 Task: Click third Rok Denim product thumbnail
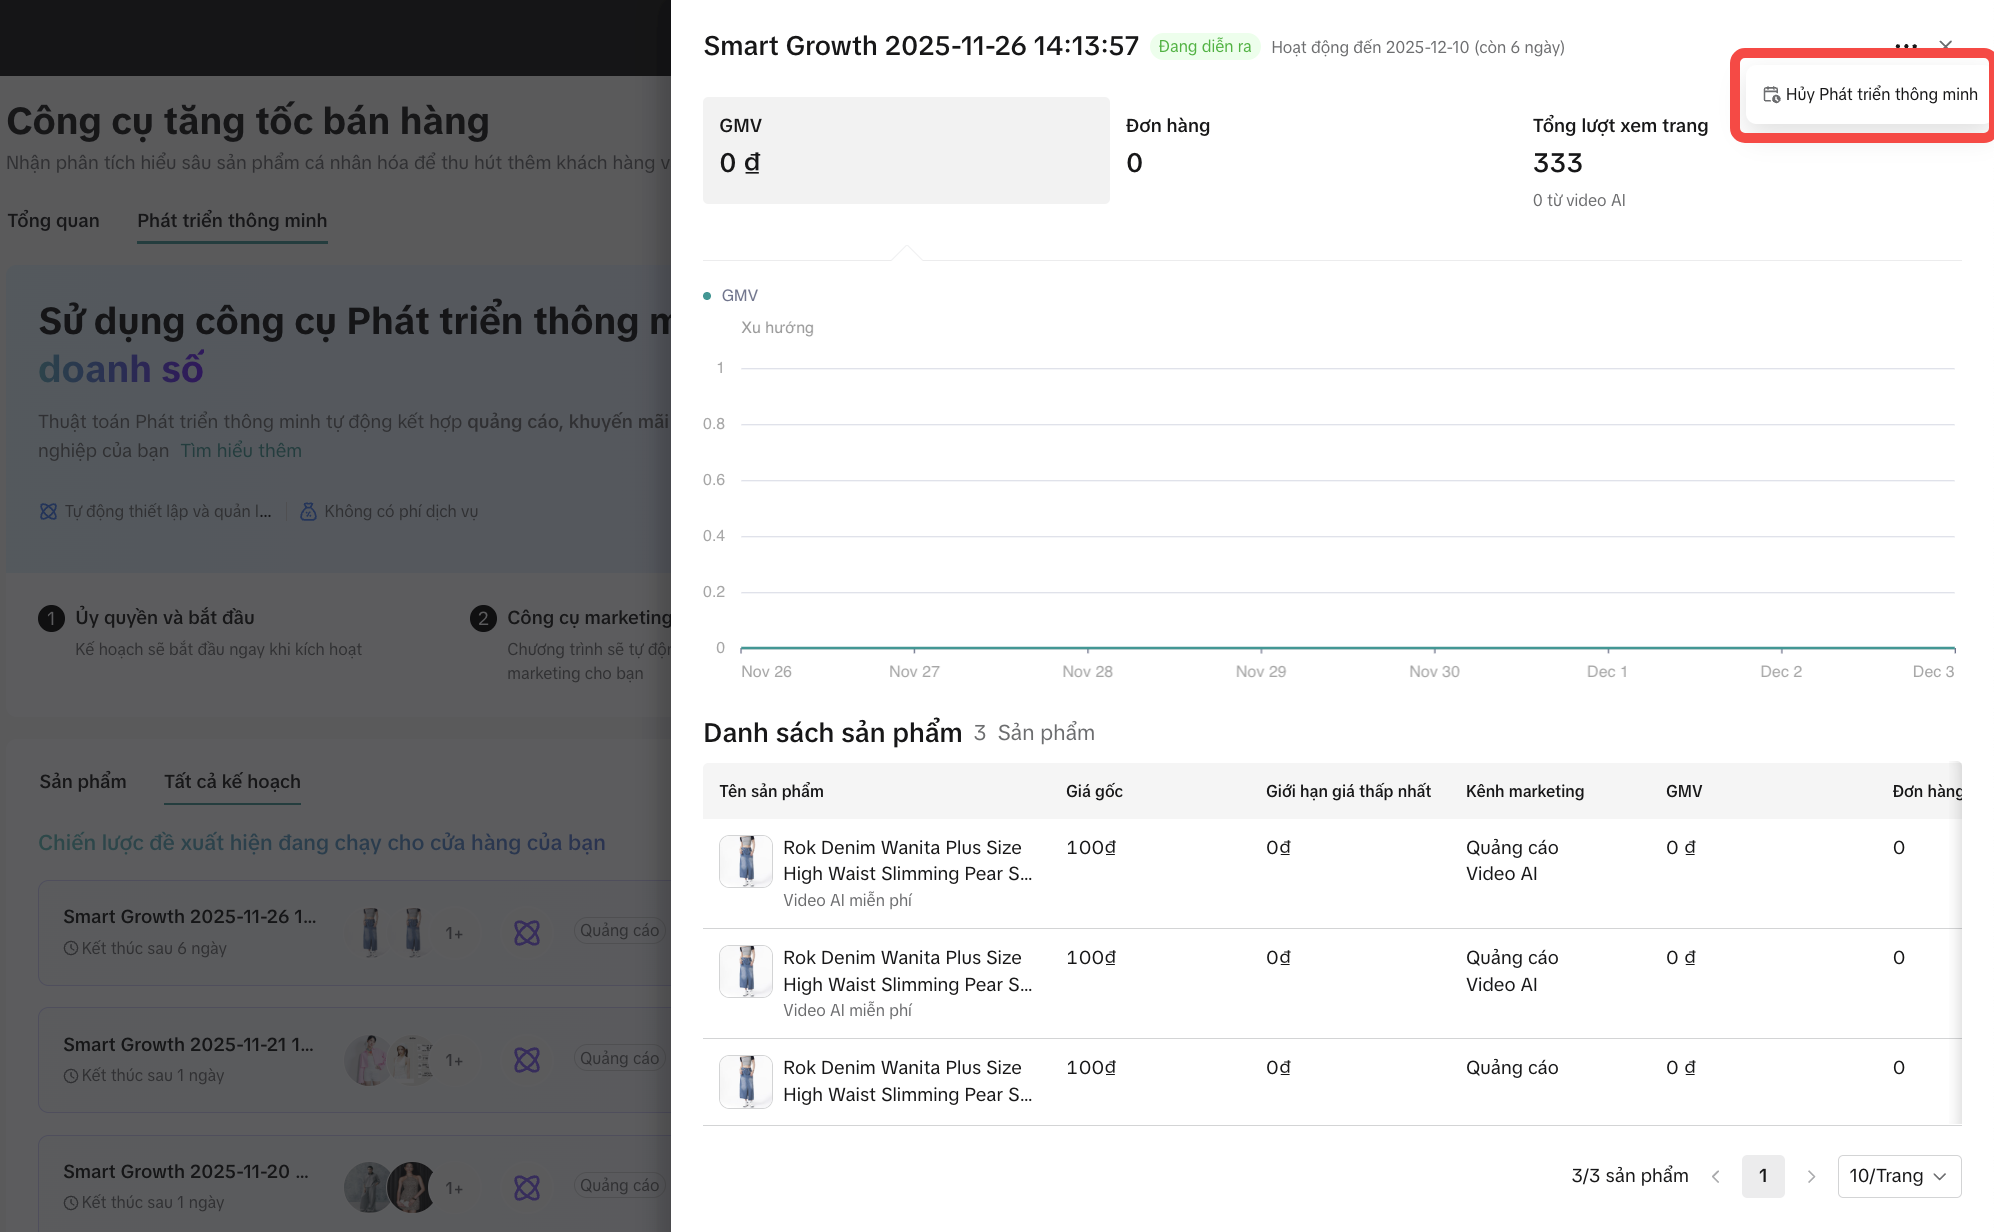click(746, 1081)
